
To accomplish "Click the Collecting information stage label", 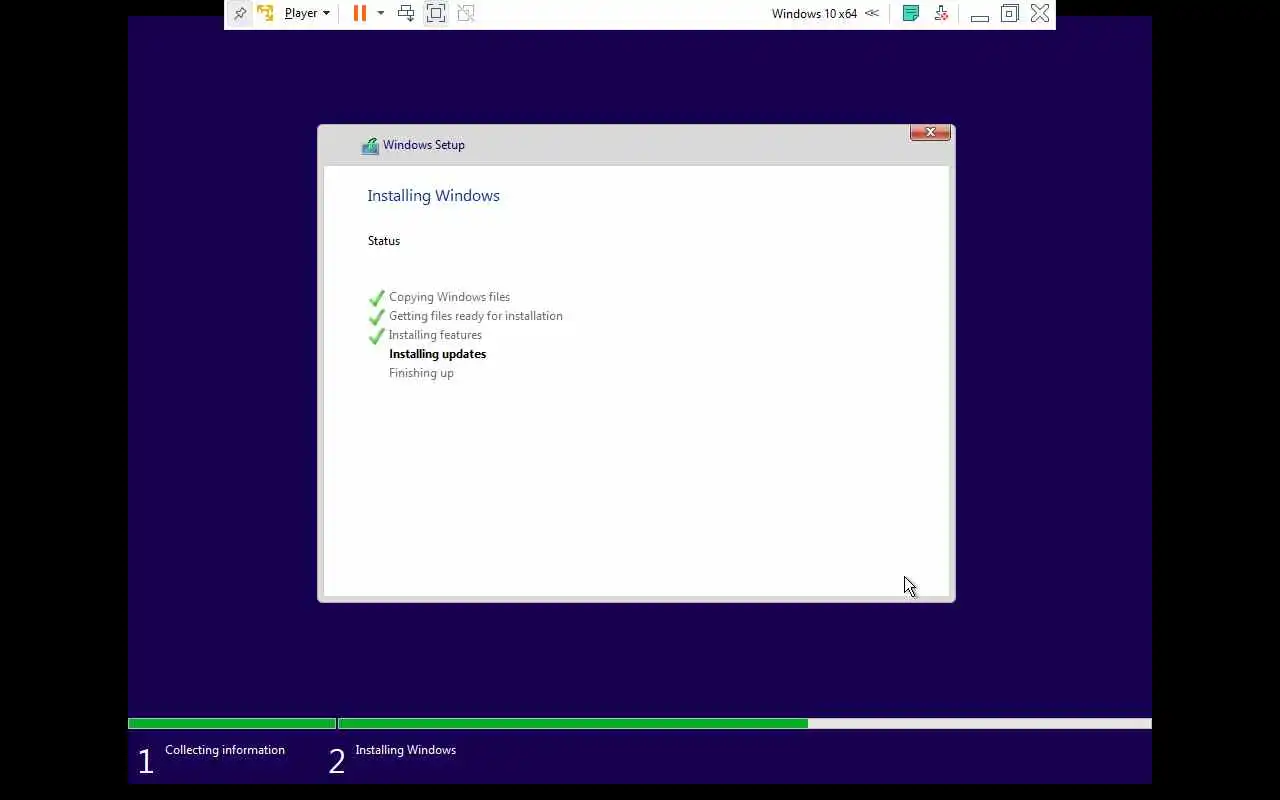I will 225,750.
